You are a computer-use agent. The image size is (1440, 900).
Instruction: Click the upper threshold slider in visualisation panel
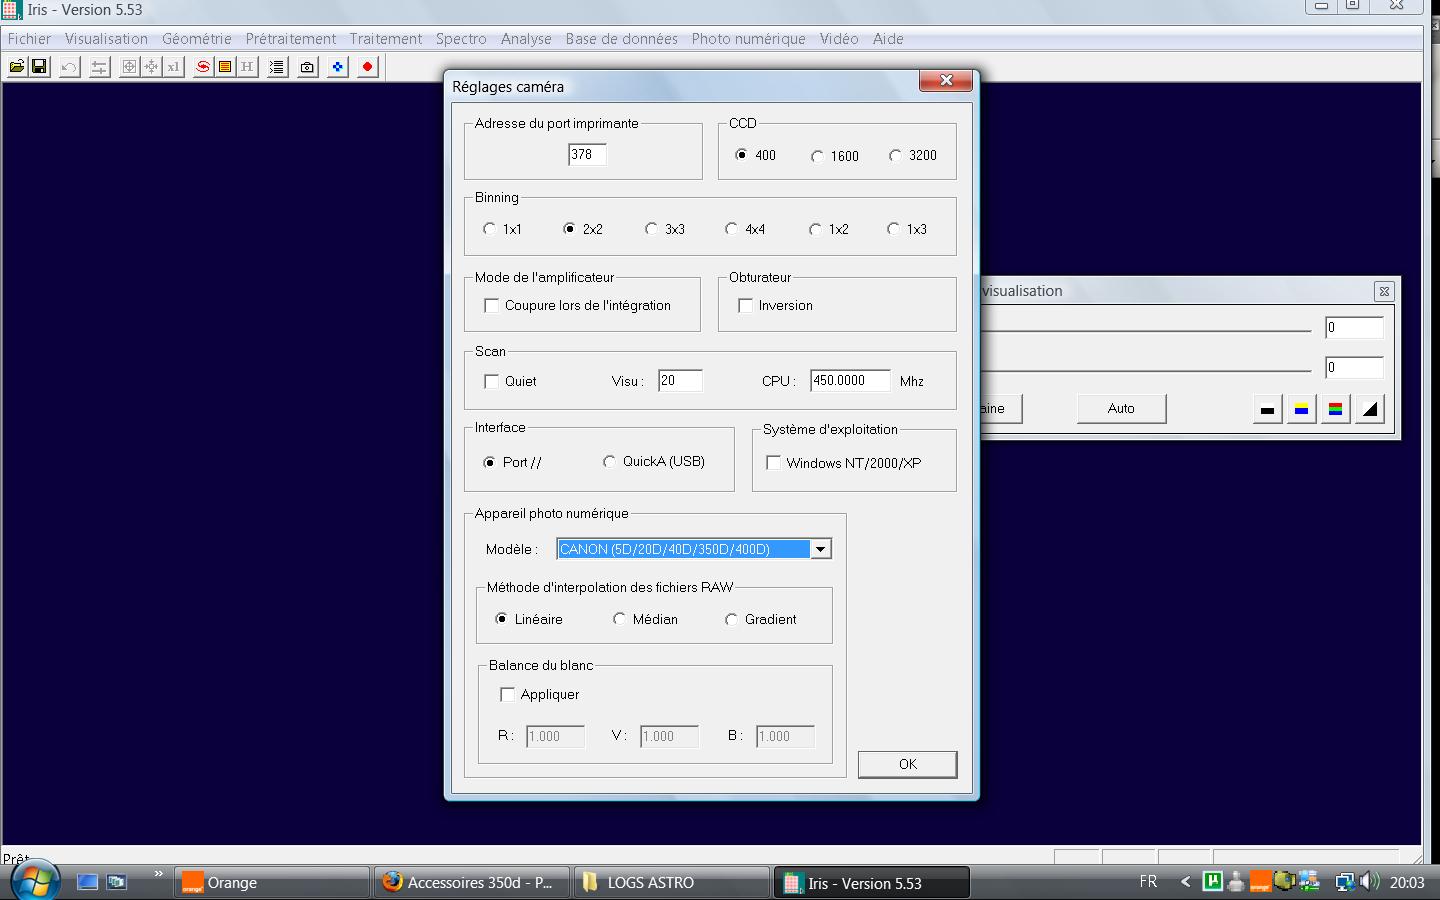[1147, 329]
